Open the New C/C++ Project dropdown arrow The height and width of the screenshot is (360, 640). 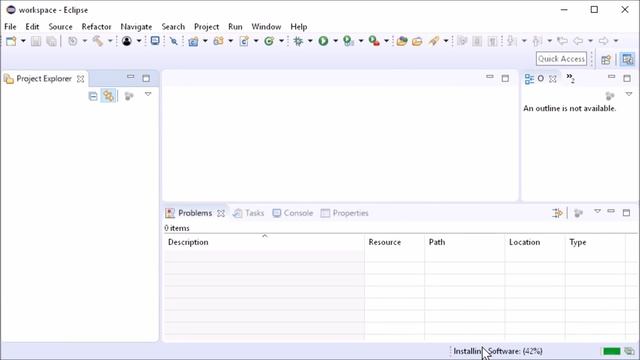pyautogui.click(x=205, y=41)
